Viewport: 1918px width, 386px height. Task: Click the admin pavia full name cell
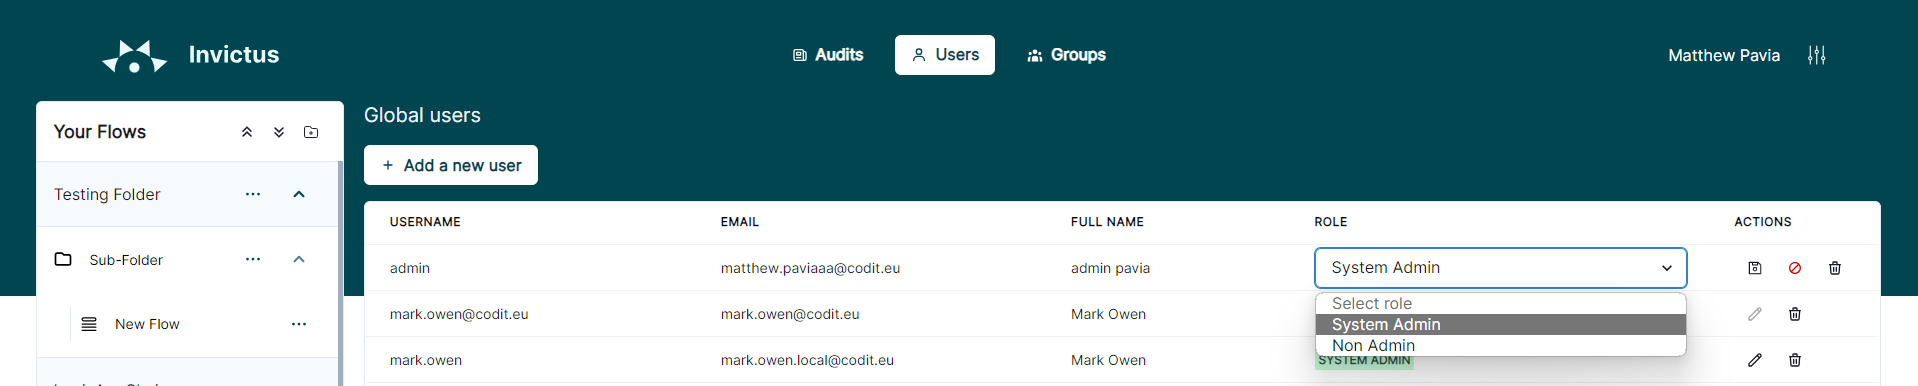[x=1110, y=268]
